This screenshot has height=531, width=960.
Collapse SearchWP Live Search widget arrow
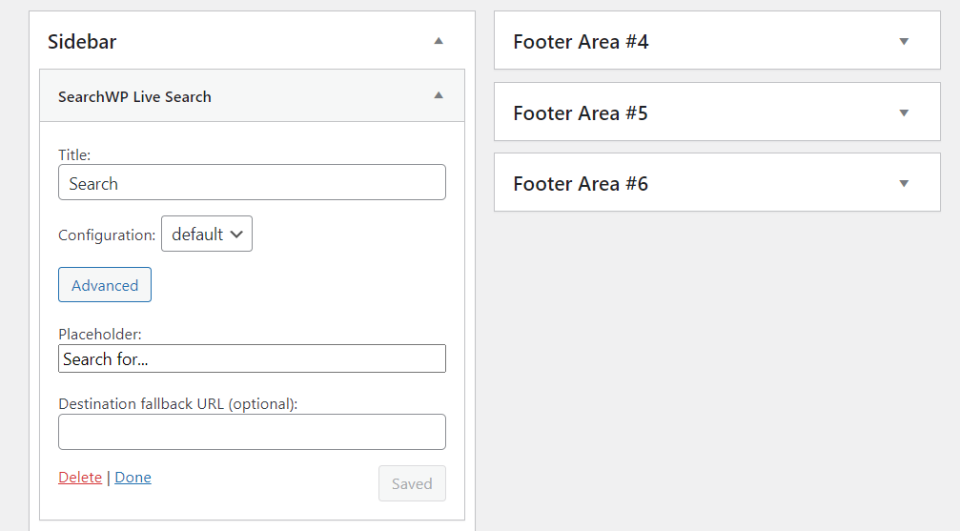[438, 96]
